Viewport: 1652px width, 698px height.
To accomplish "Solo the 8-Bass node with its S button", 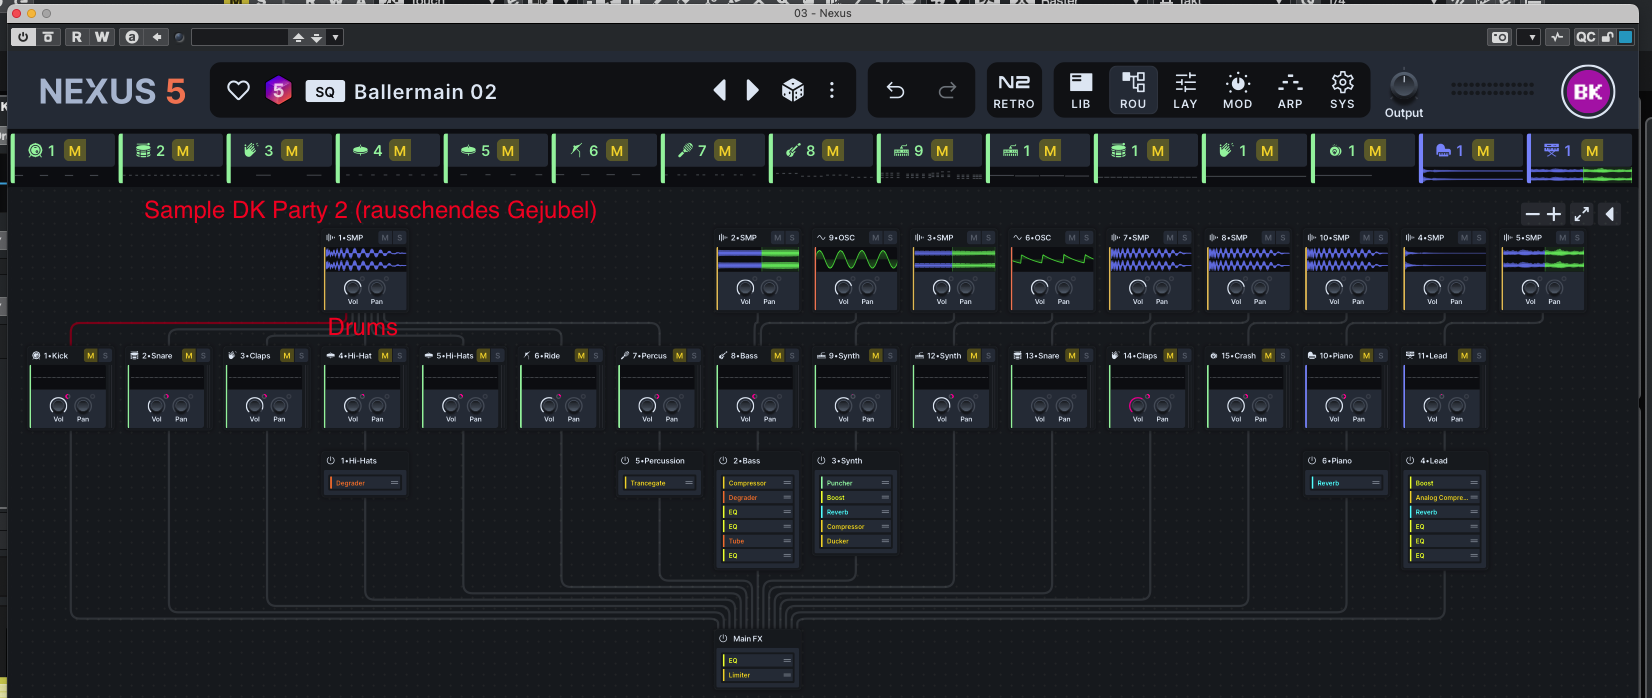I will tap(792, 356).
